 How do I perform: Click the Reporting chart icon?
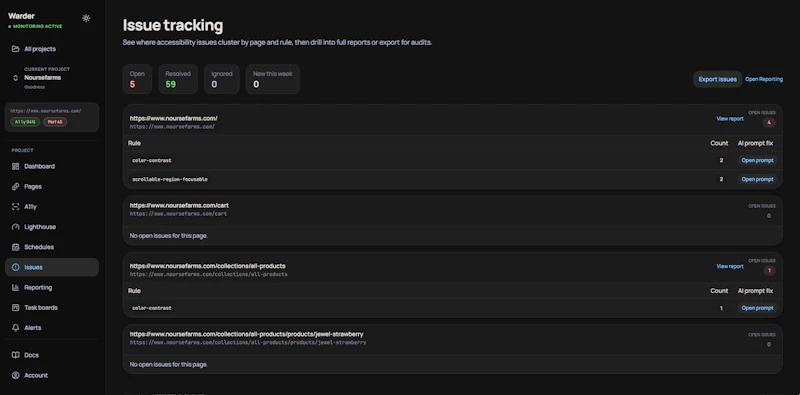point(15,287)
